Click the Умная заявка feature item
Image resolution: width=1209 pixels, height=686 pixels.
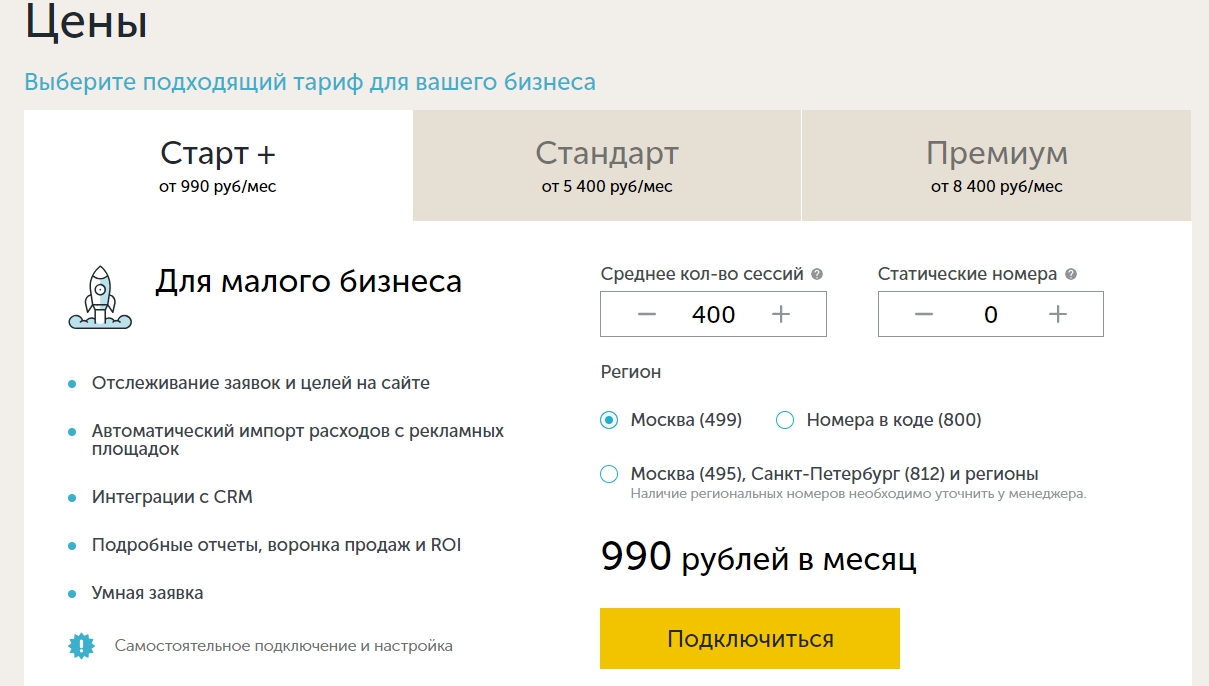click(x=147, y=593)
